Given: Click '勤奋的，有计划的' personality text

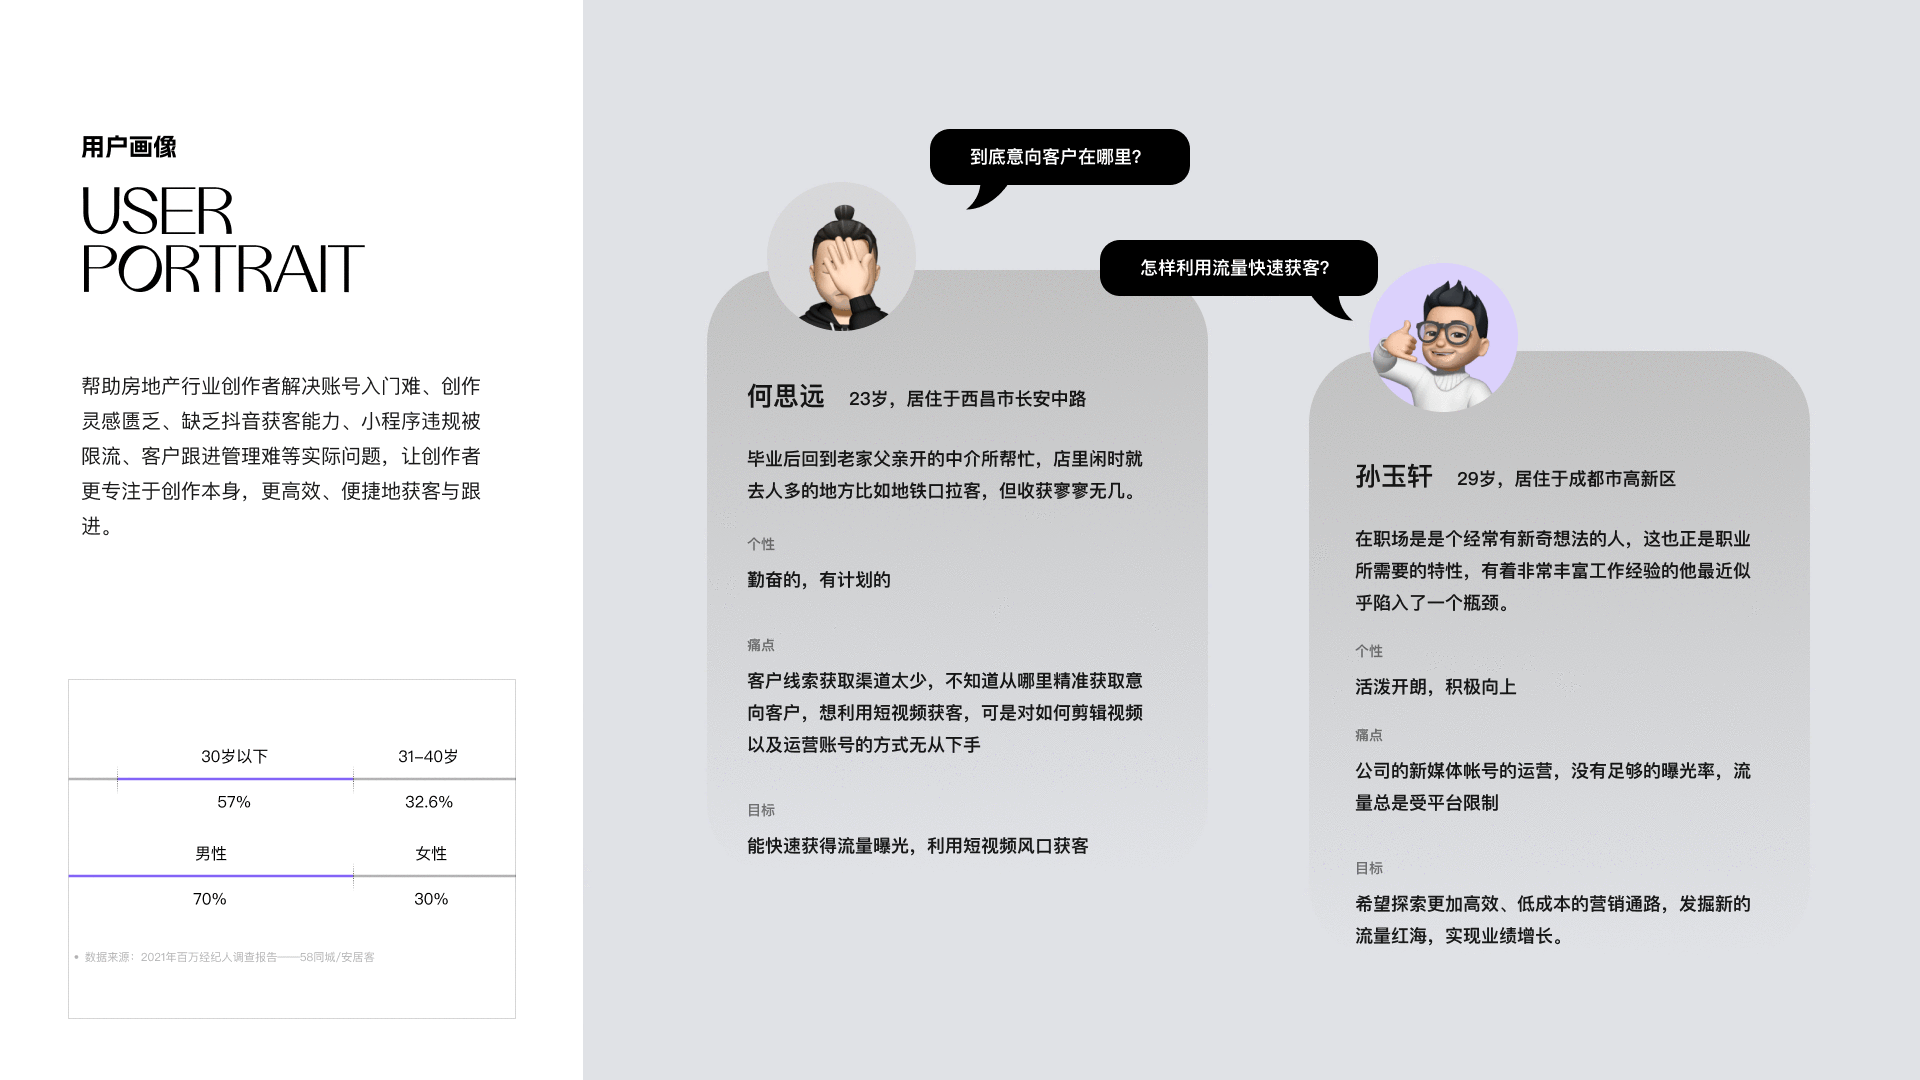Looking at the screenshot, I should coord(819,580).
